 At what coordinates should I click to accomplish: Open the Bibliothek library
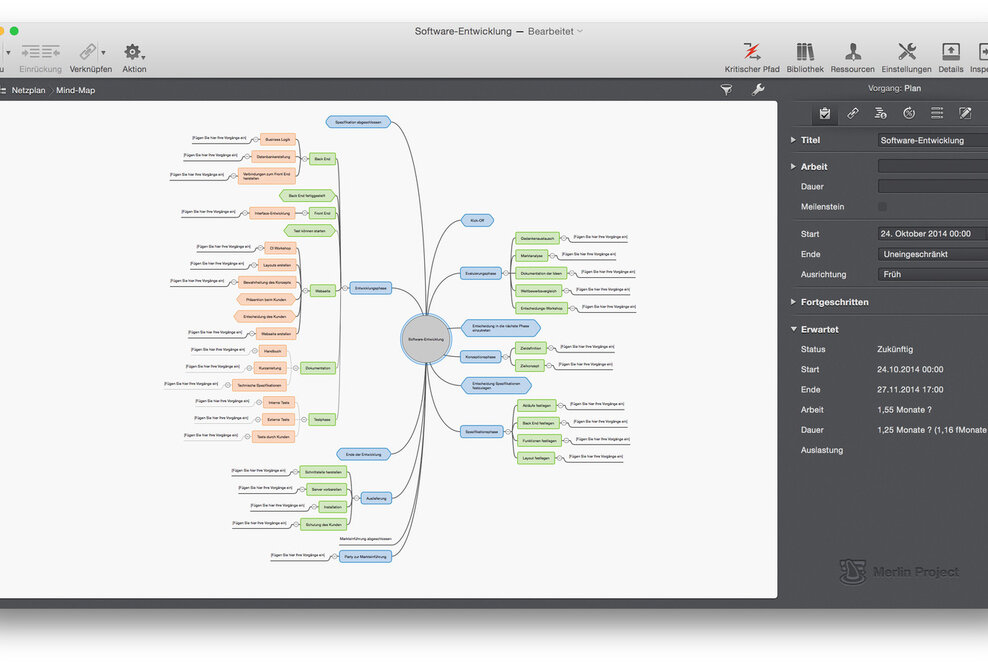tap(805, 52)
